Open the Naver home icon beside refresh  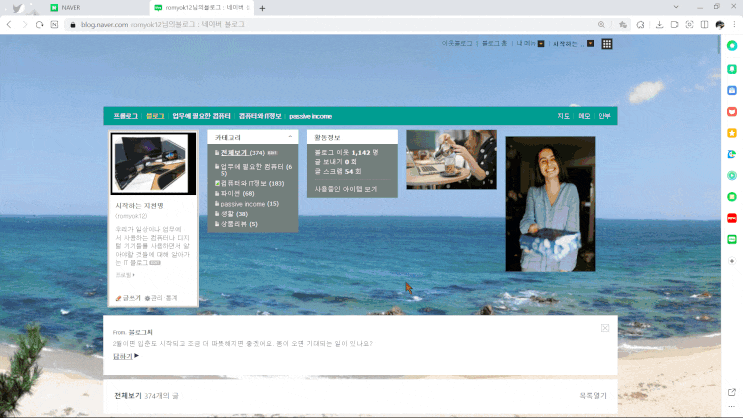(x=54, y=24)
